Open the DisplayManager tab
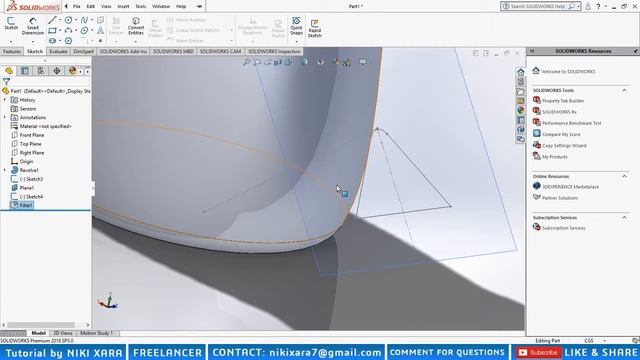The height and width of the screenshot is (360, 640). point(73,71)
